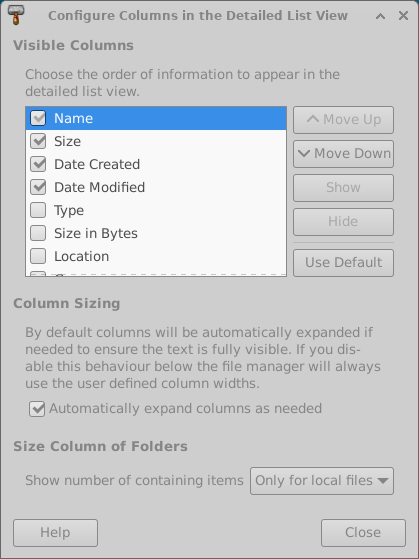Disable Automatically expand columns as needed
The image size is (419, 559).
(37, 409)
